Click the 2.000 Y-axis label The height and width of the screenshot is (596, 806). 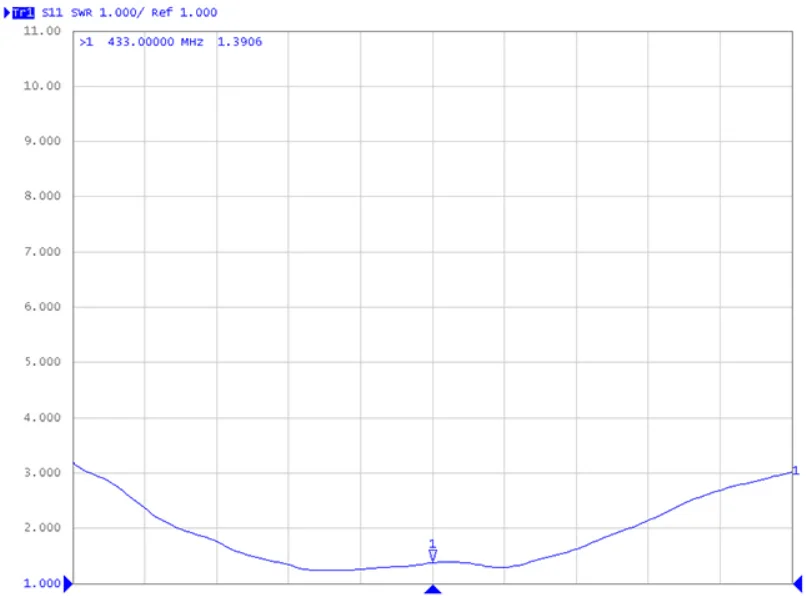pos(42,527)
